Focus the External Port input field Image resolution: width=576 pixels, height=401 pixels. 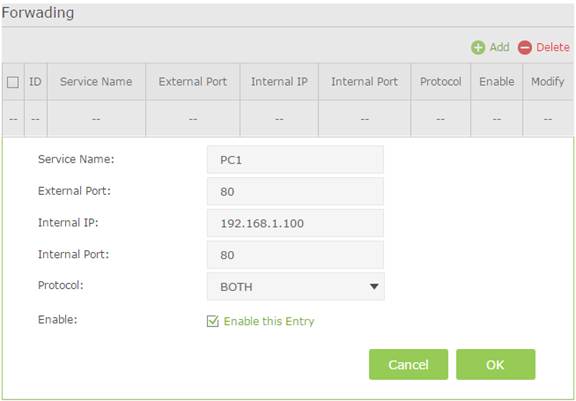coord(295,191)
